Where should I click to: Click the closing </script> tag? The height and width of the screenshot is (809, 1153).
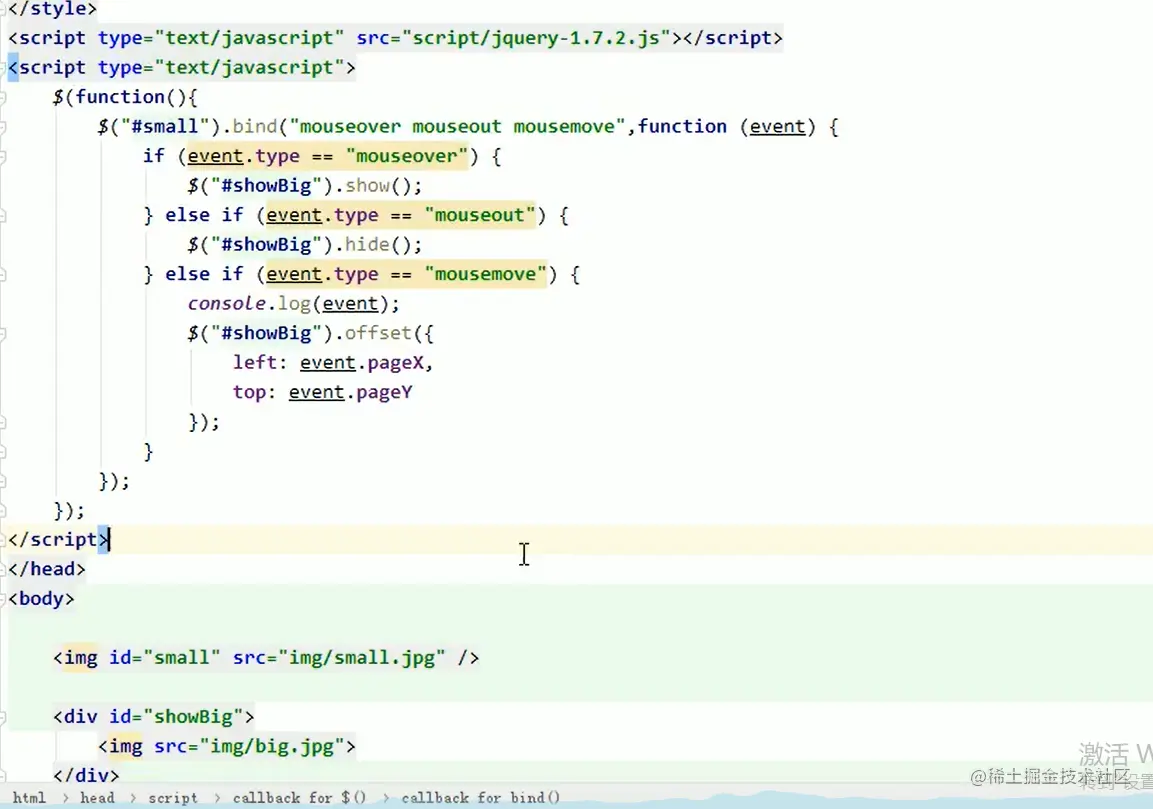coord(58,540)
